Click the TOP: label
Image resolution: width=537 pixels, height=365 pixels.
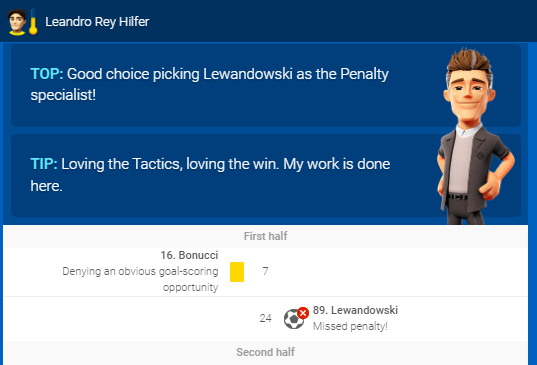pos(47,74)
